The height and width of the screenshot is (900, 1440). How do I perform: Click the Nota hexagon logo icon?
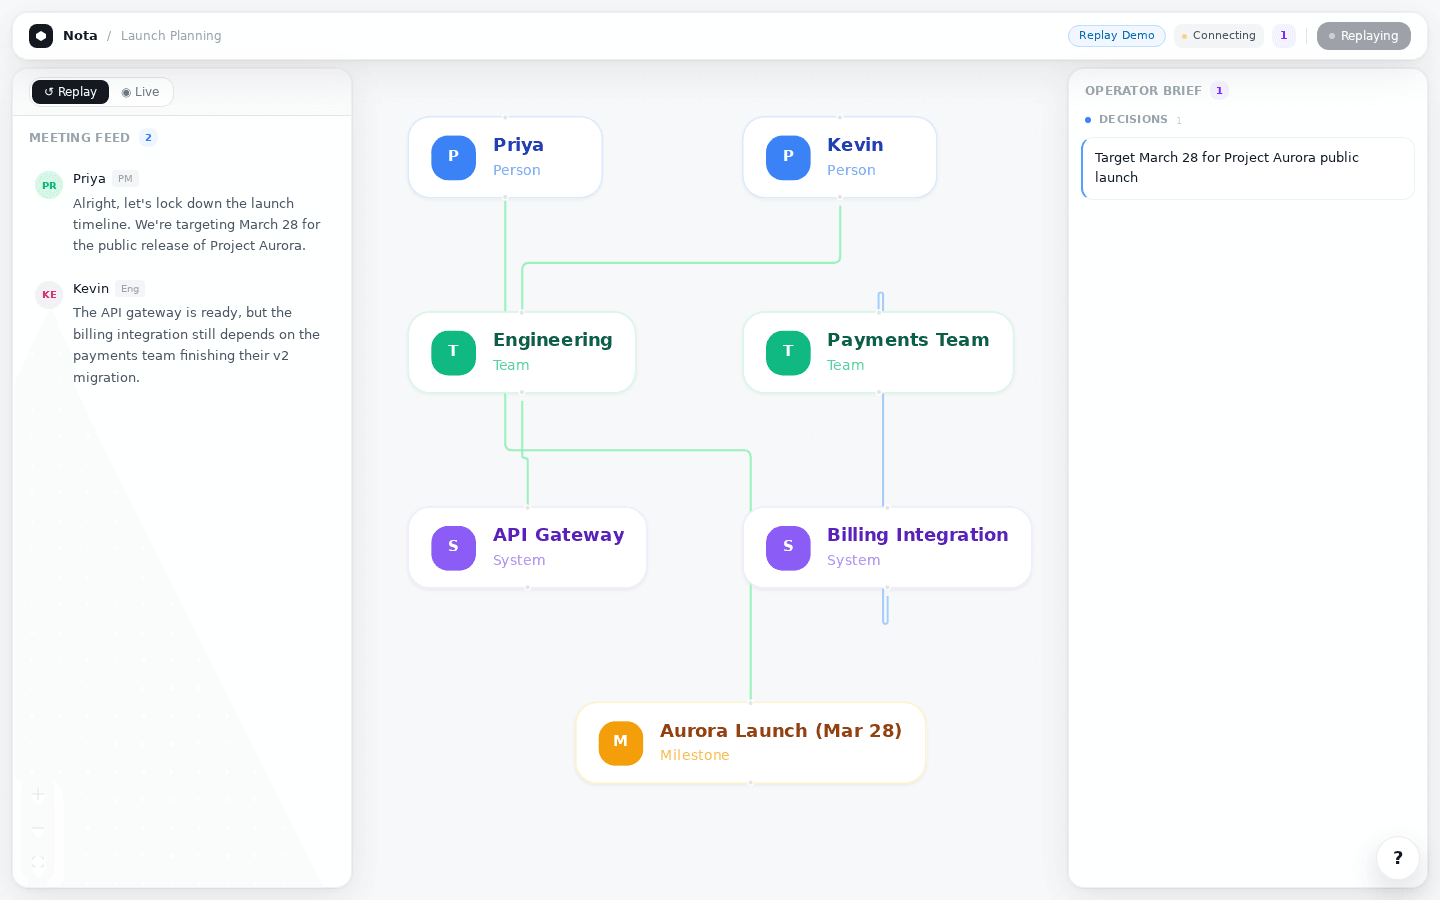click(x=41, y=36)
